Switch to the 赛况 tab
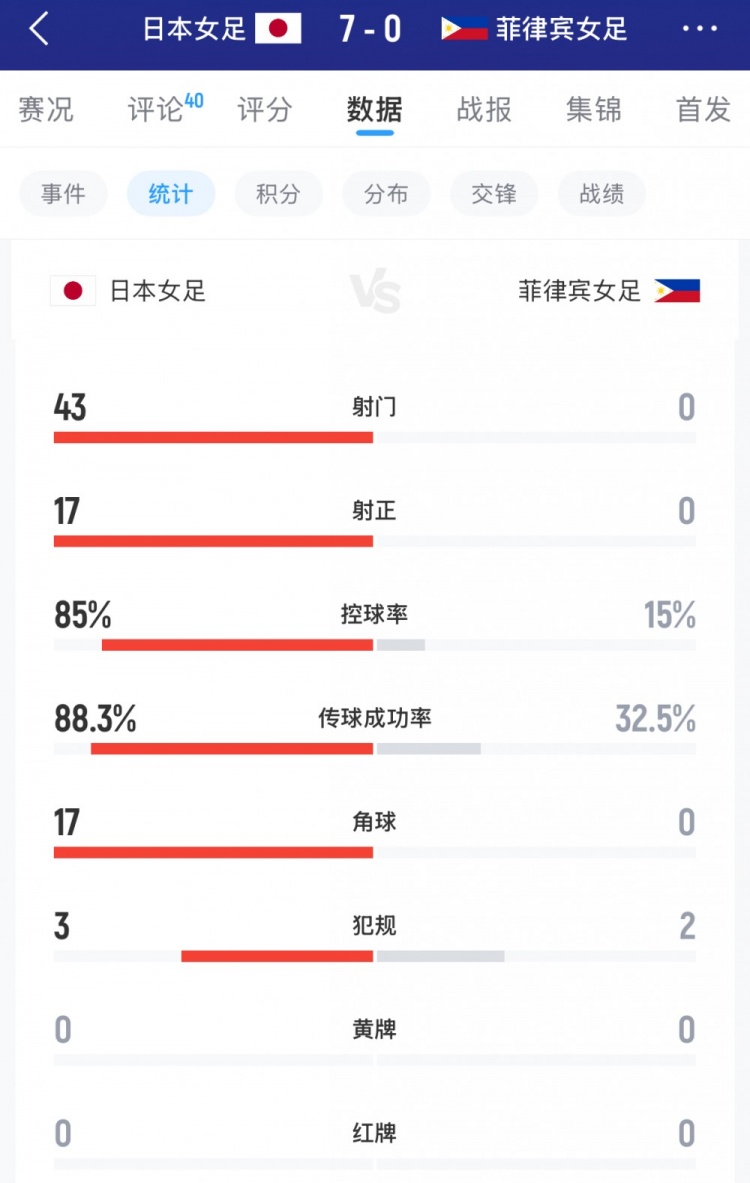 tap(46, 111)
